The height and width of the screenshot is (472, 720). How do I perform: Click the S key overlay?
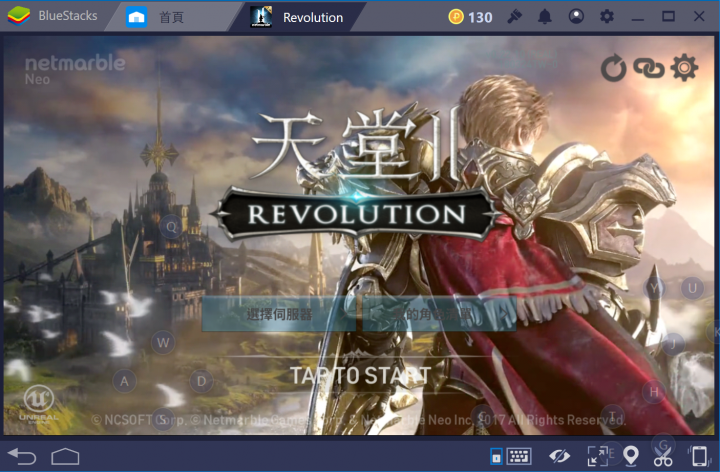pos(163,420)
